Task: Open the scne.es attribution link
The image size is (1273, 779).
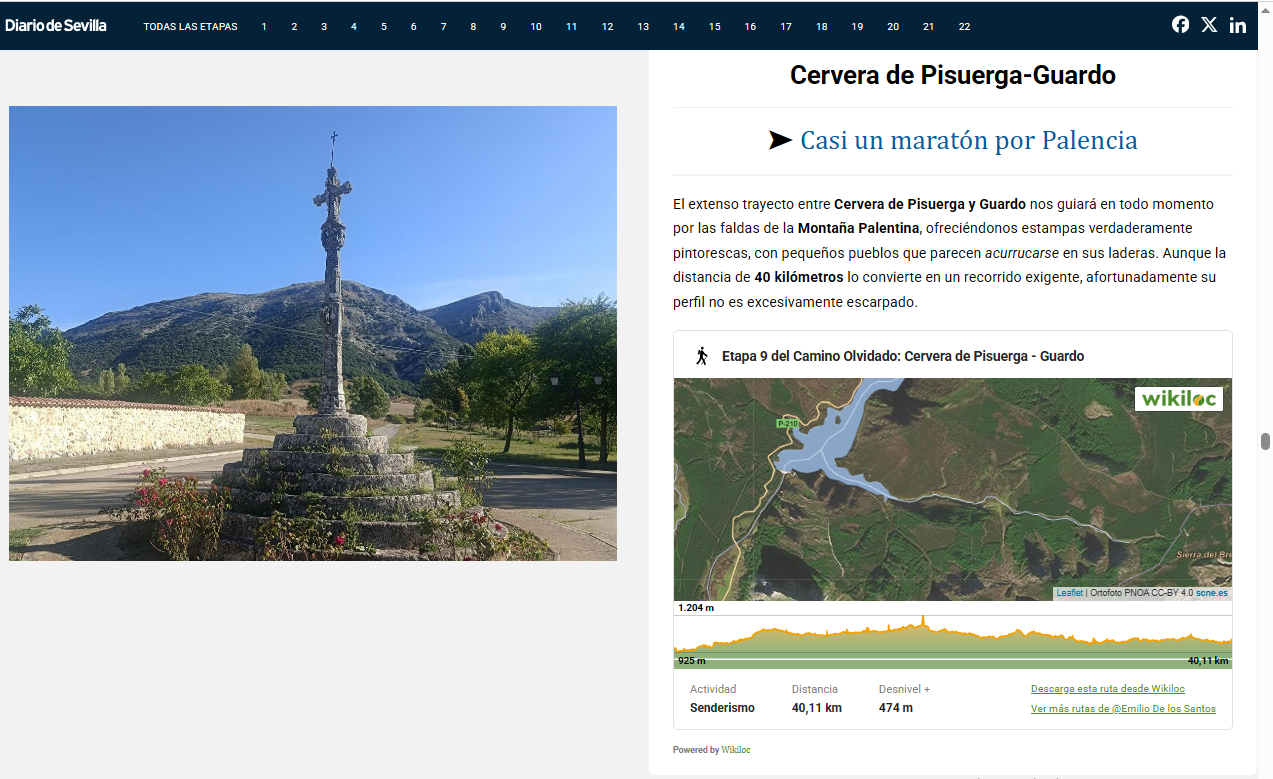Action: (1212, 593)
